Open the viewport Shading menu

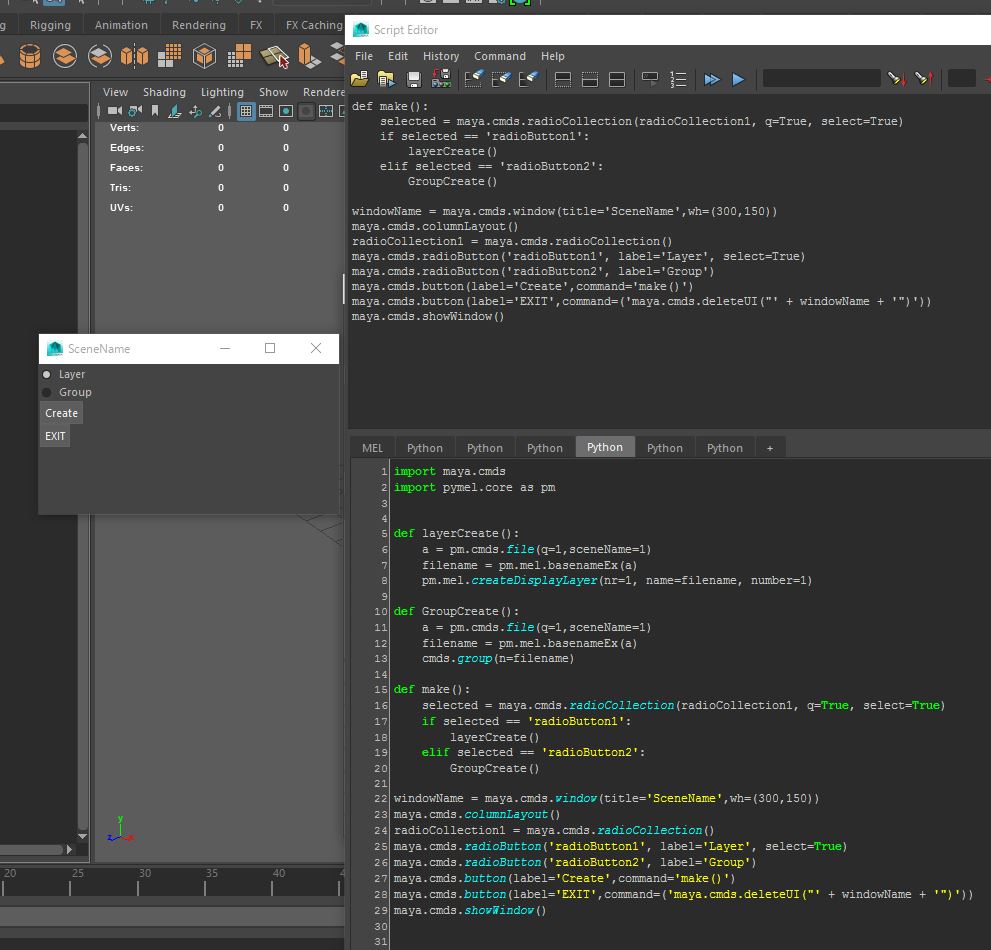tap(164, 92)
